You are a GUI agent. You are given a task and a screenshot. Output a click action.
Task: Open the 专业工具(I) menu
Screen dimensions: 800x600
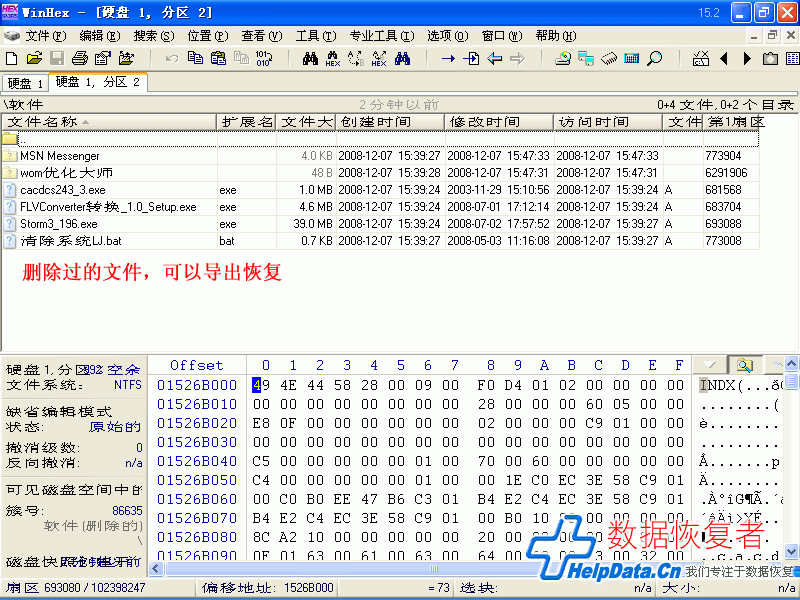(382, 36)
